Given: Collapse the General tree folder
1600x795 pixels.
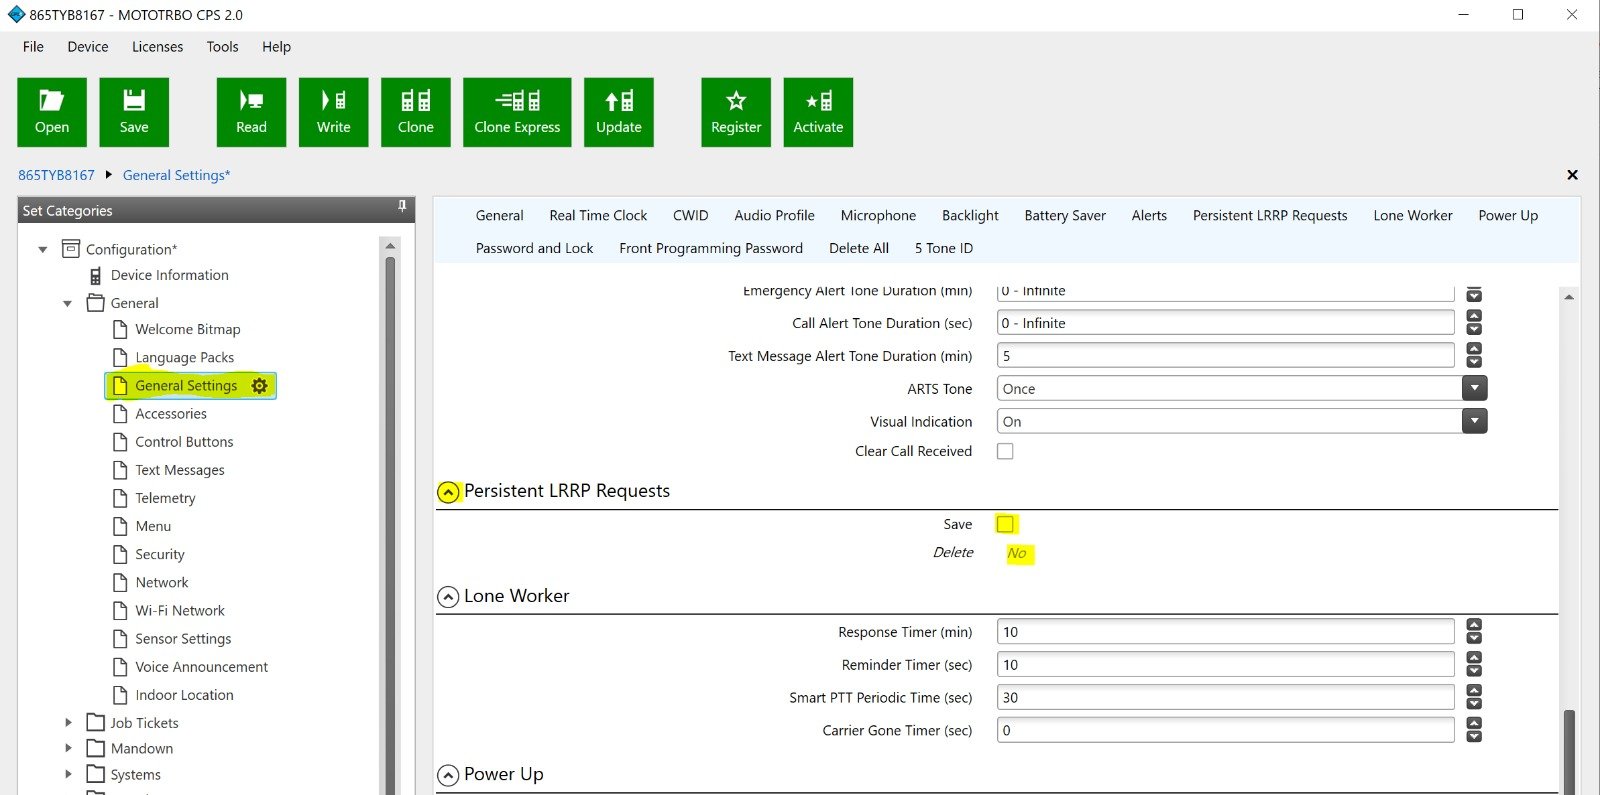Looking at the screenshot, I should (67, 303).
